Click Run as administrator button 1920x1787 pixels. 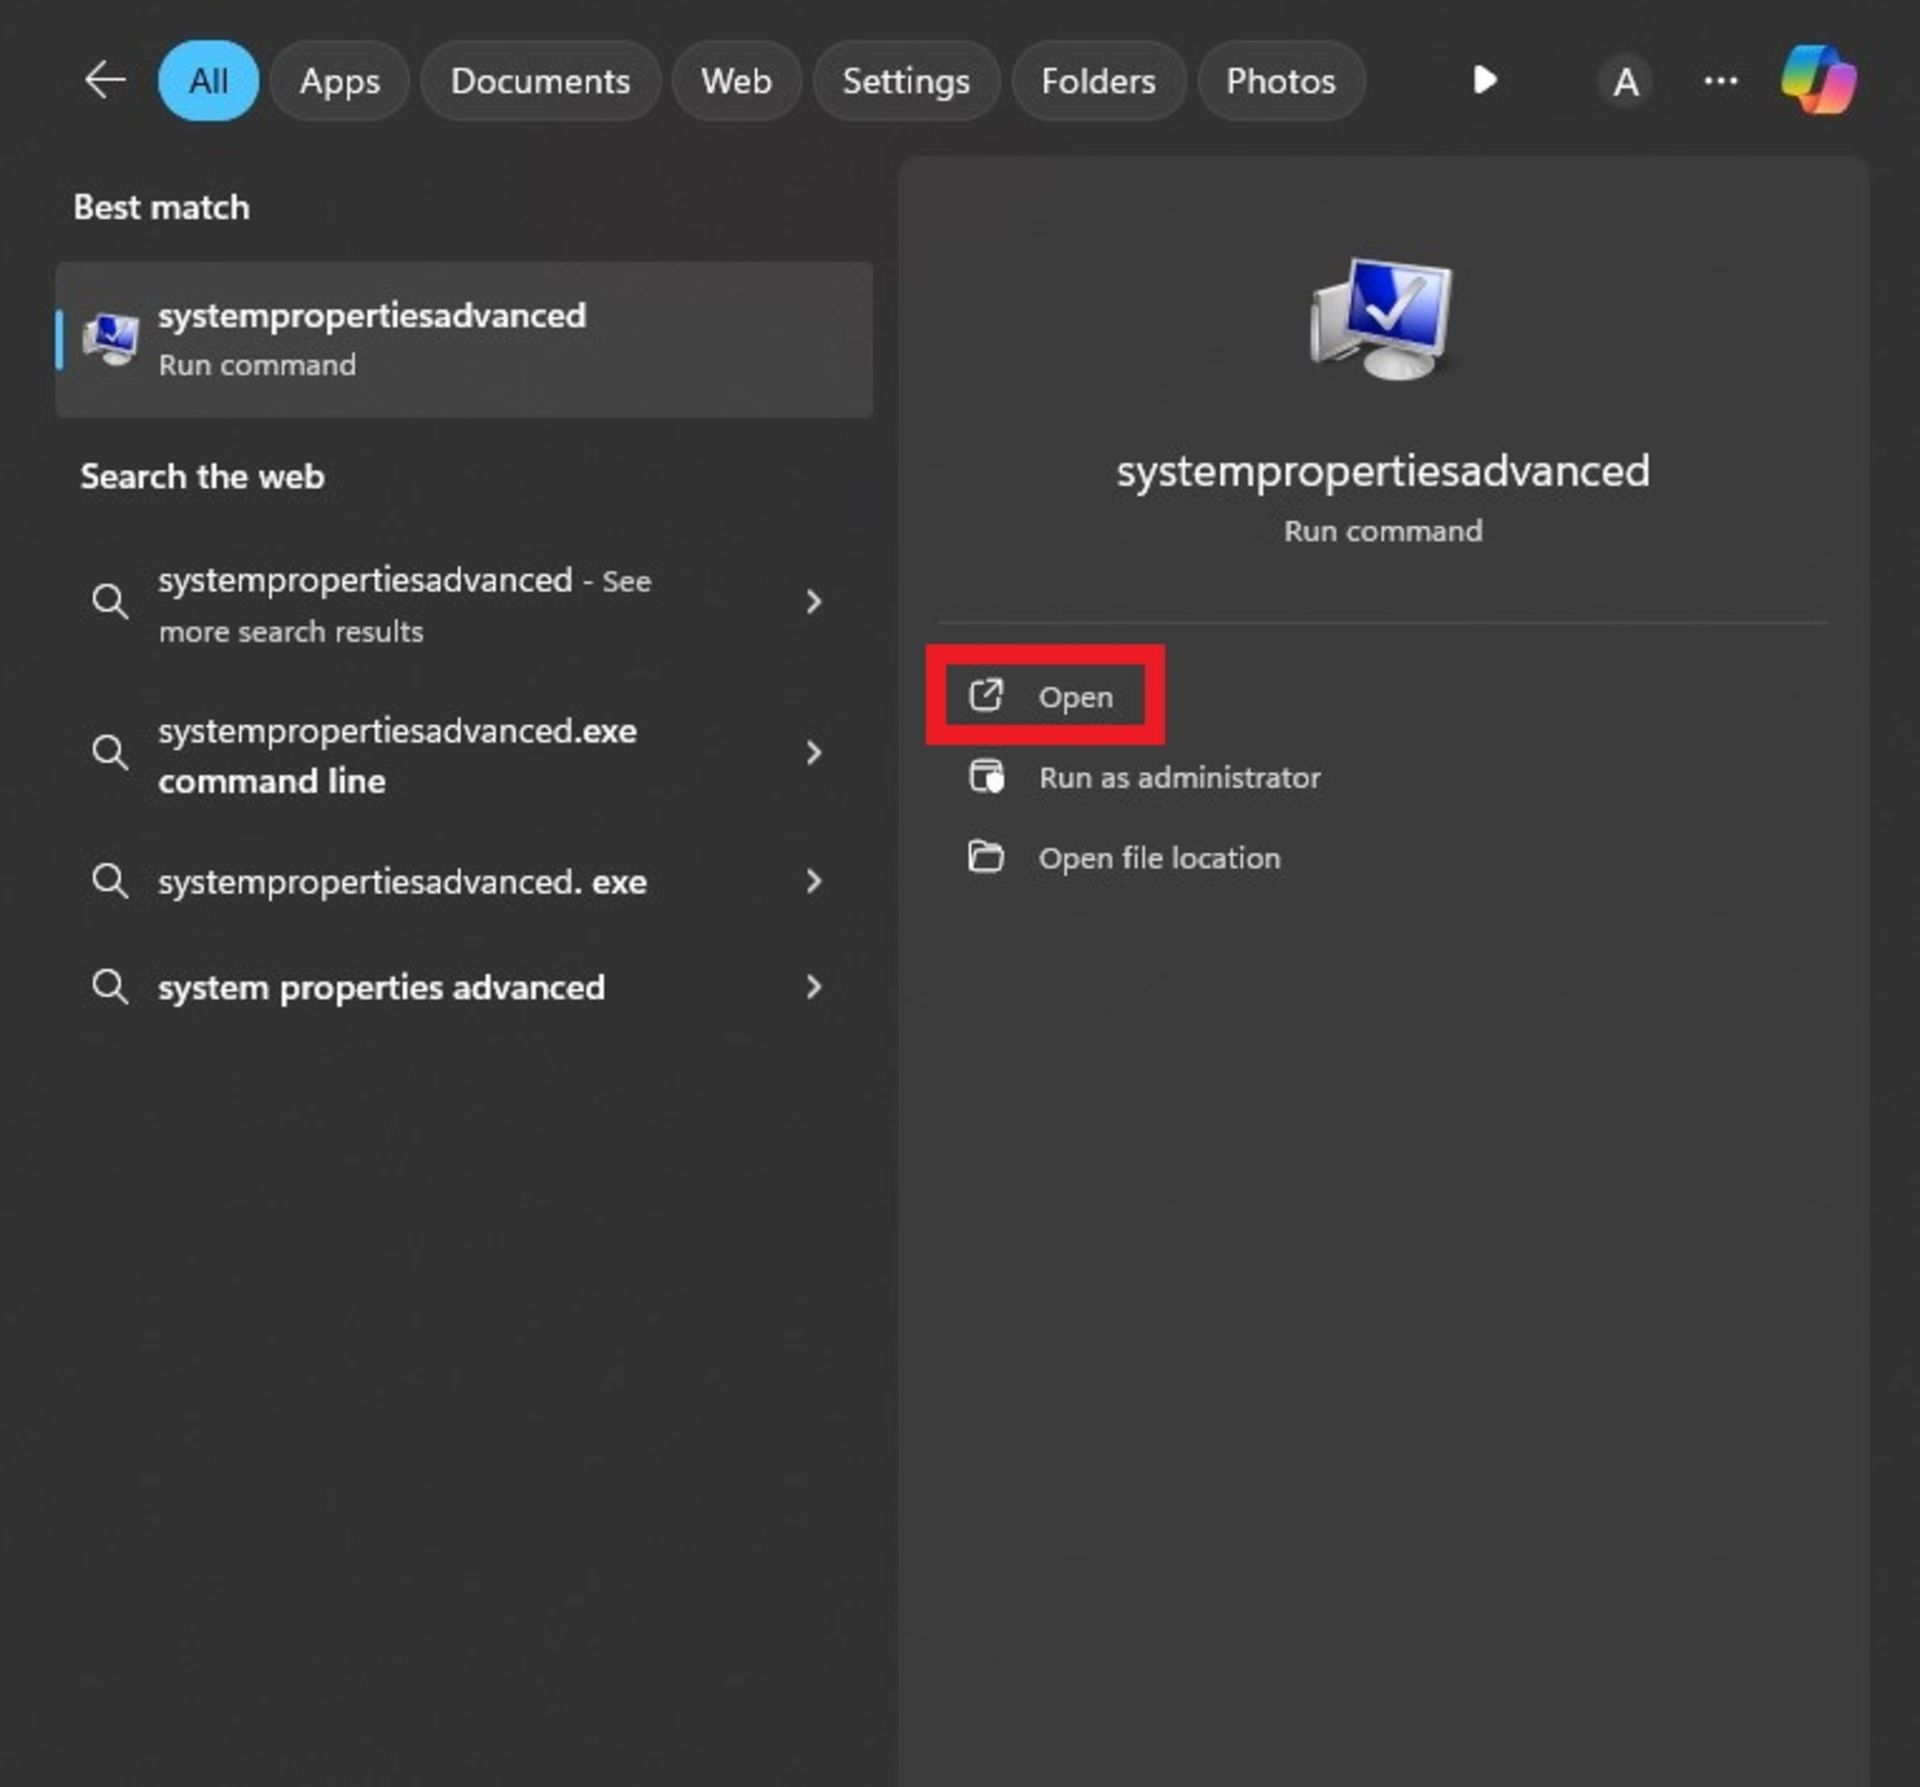(1181, 776)
